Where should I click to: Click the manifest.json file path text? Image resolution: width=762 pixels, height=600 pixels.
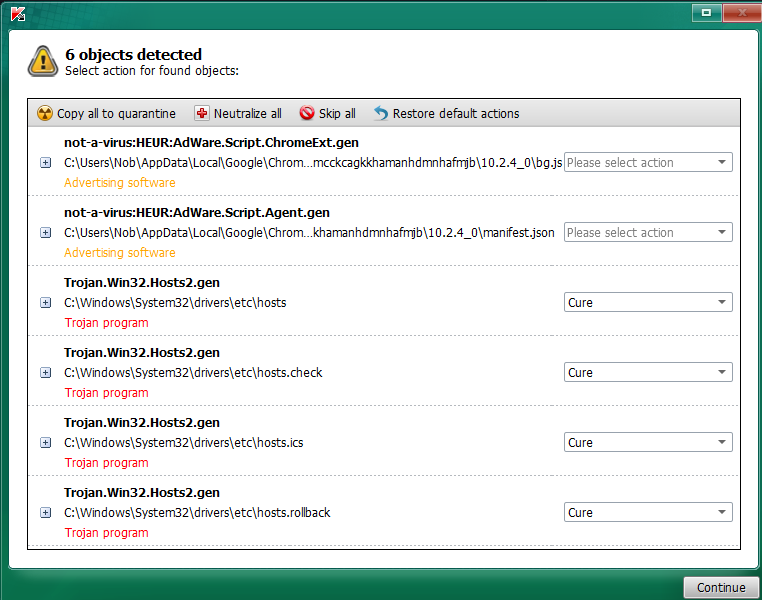[309, 233]
